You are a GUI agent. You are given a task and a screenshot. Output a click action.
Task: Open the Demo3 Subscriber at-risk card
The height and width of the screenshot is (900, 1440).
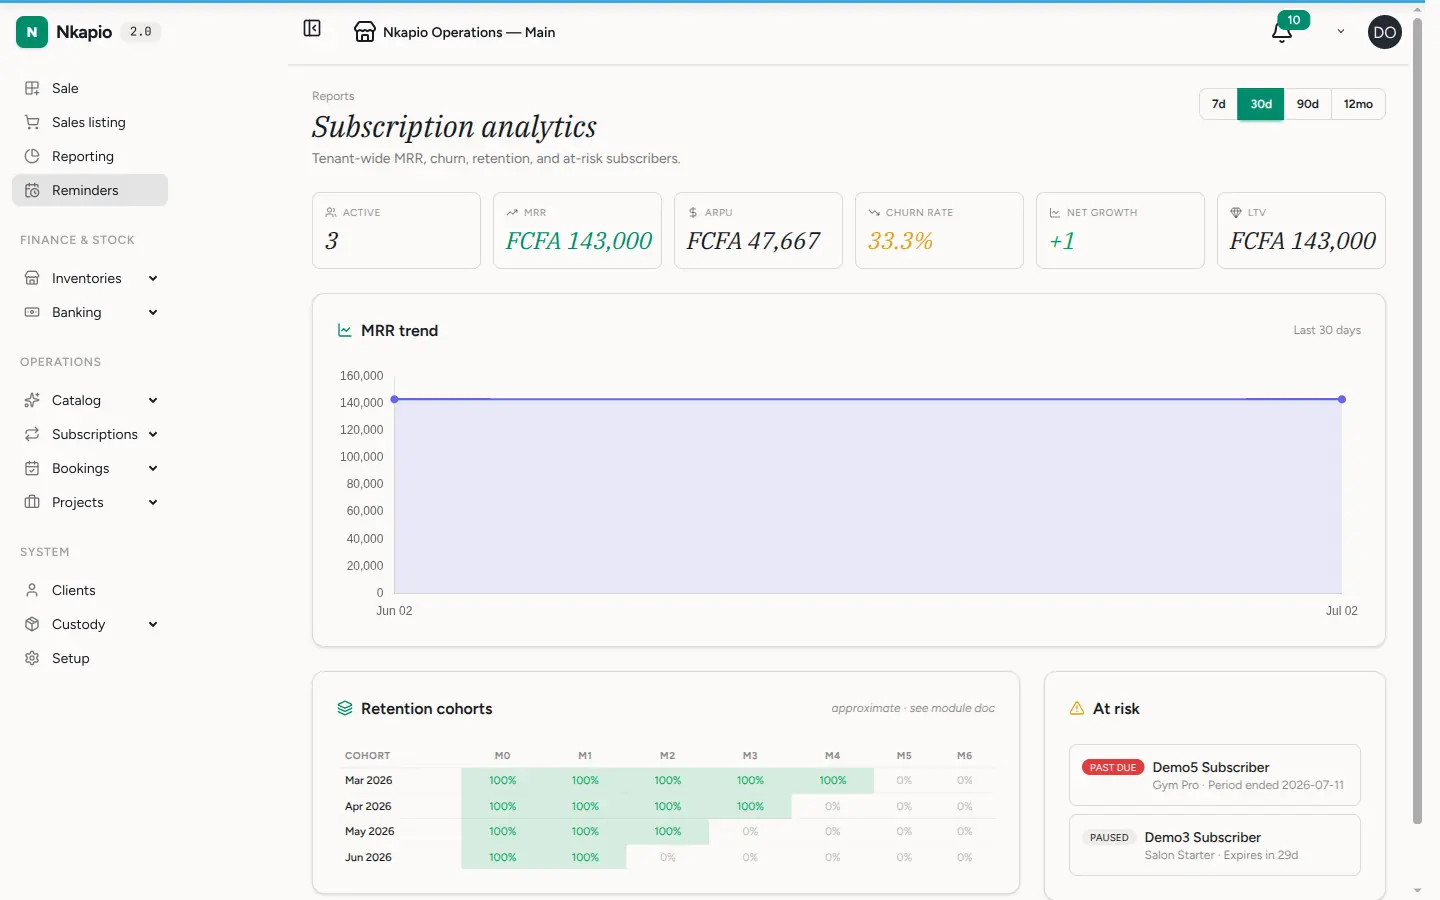(1214, 845)
